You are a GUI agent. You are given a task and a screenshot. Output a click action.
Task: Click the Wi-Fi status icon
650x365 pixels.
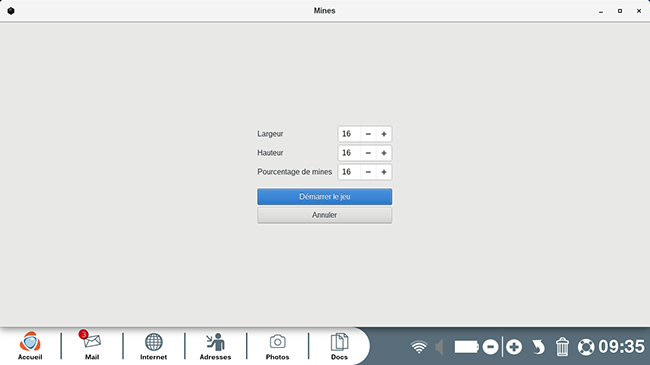[x=419, y=347]
